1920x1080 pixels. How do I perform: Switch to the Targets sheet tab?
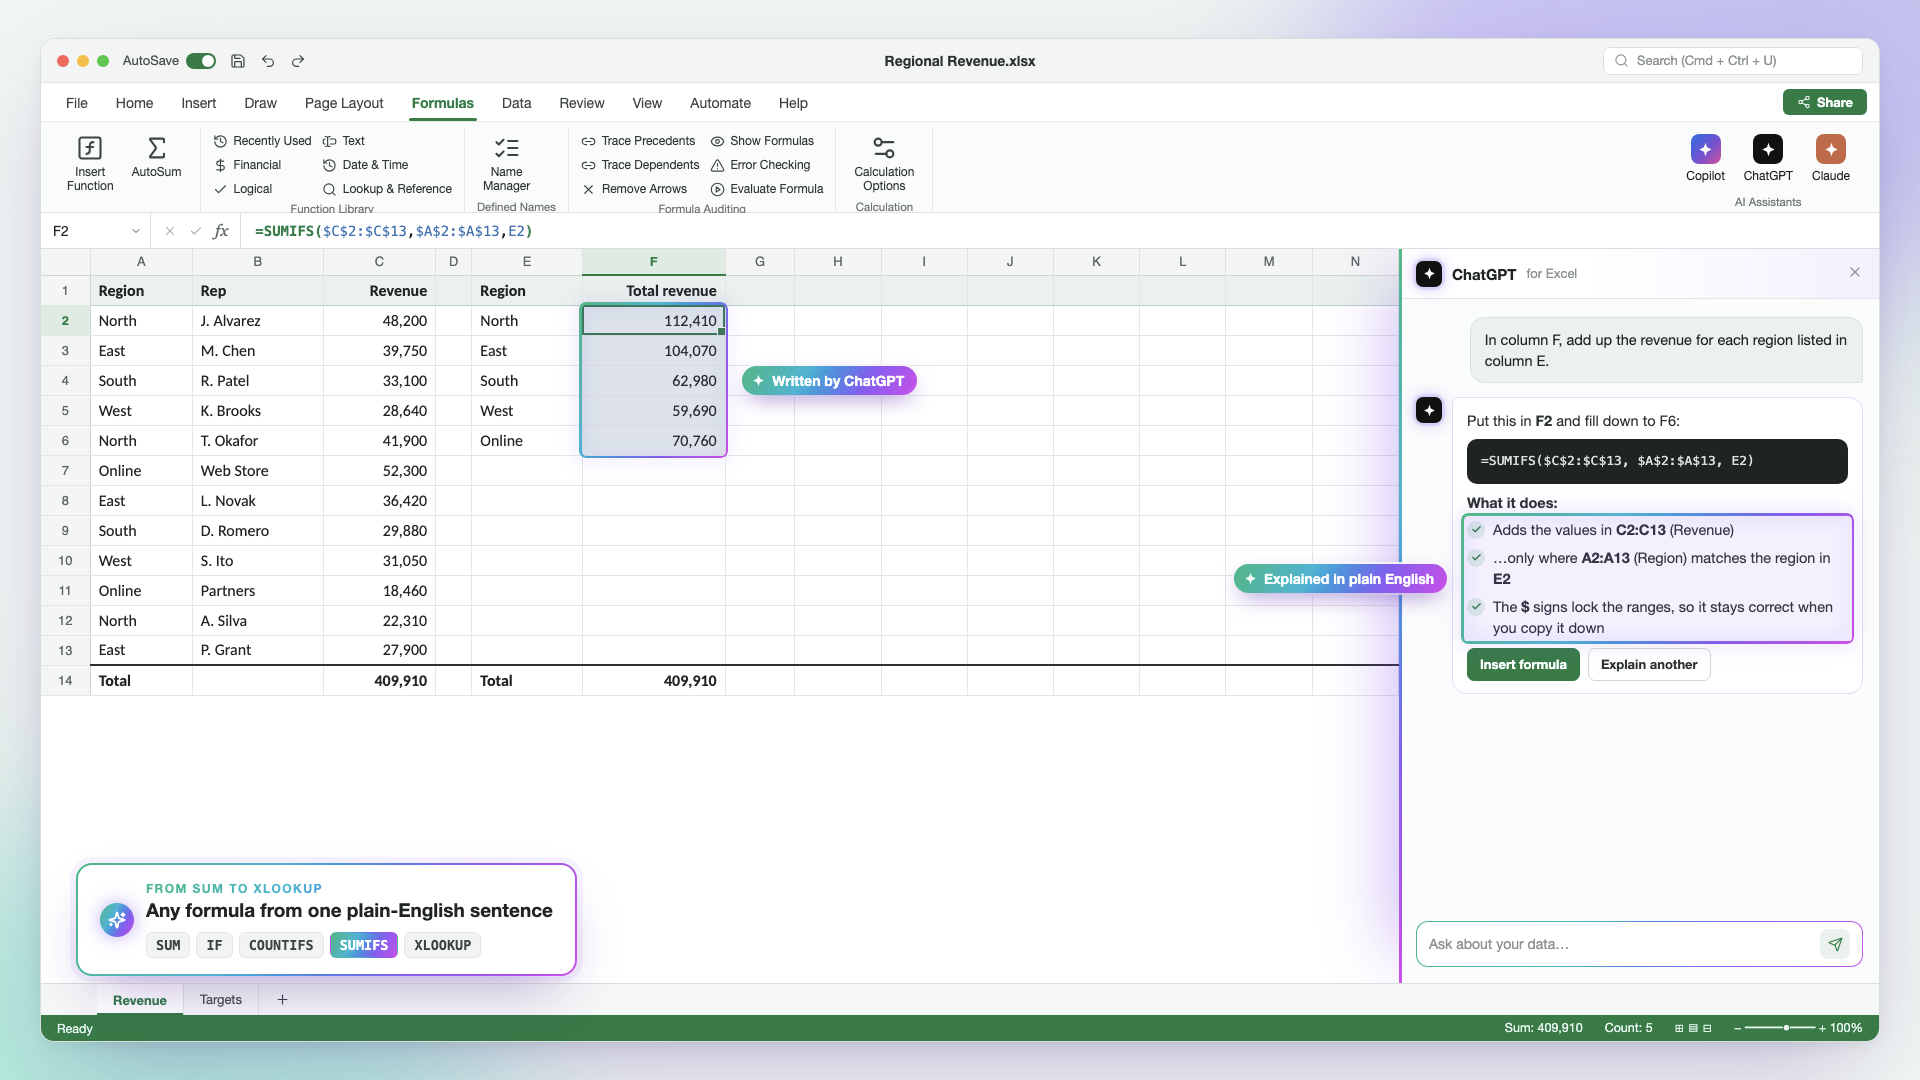(x=221, y=999)
